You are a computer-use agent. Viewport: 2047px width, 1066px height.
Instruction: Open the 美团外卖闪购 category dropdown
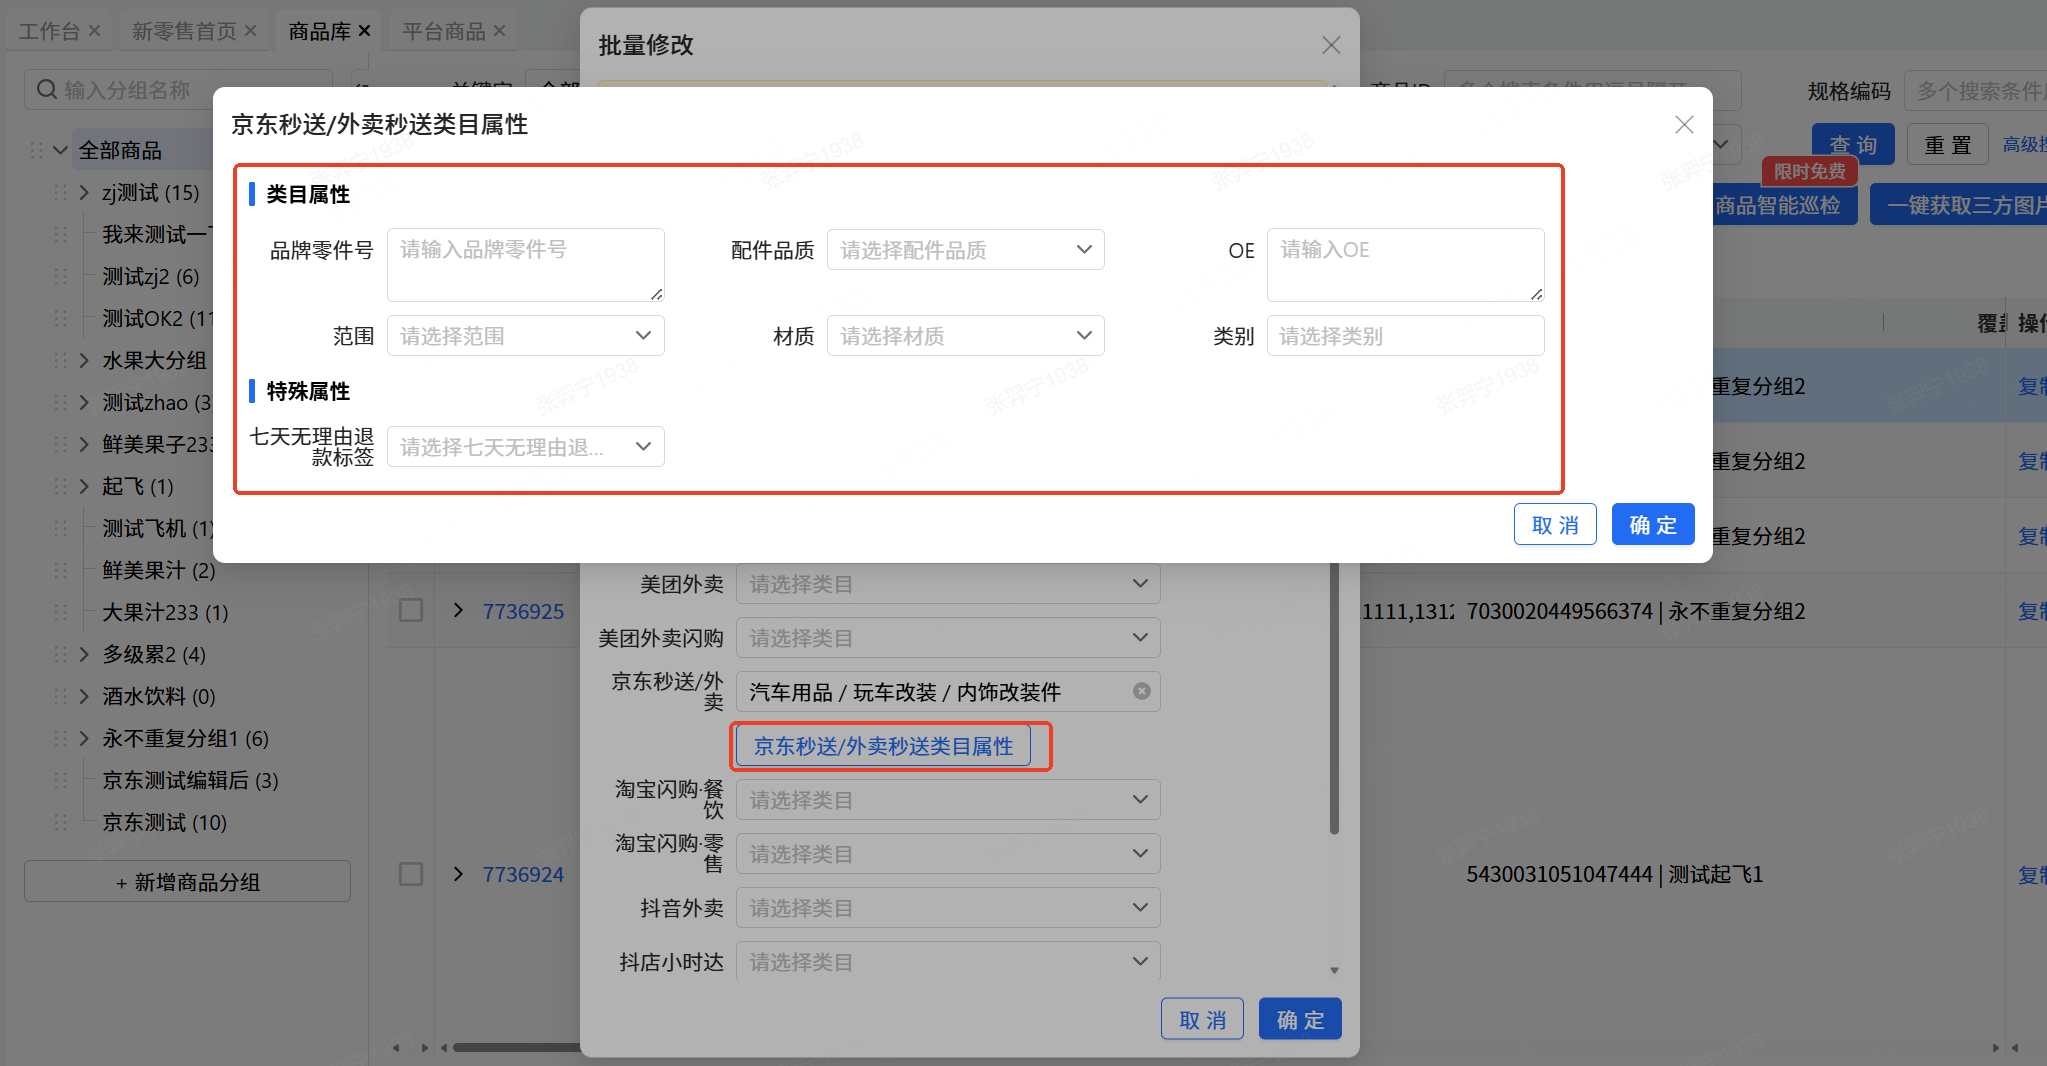[x=948, y=638]
